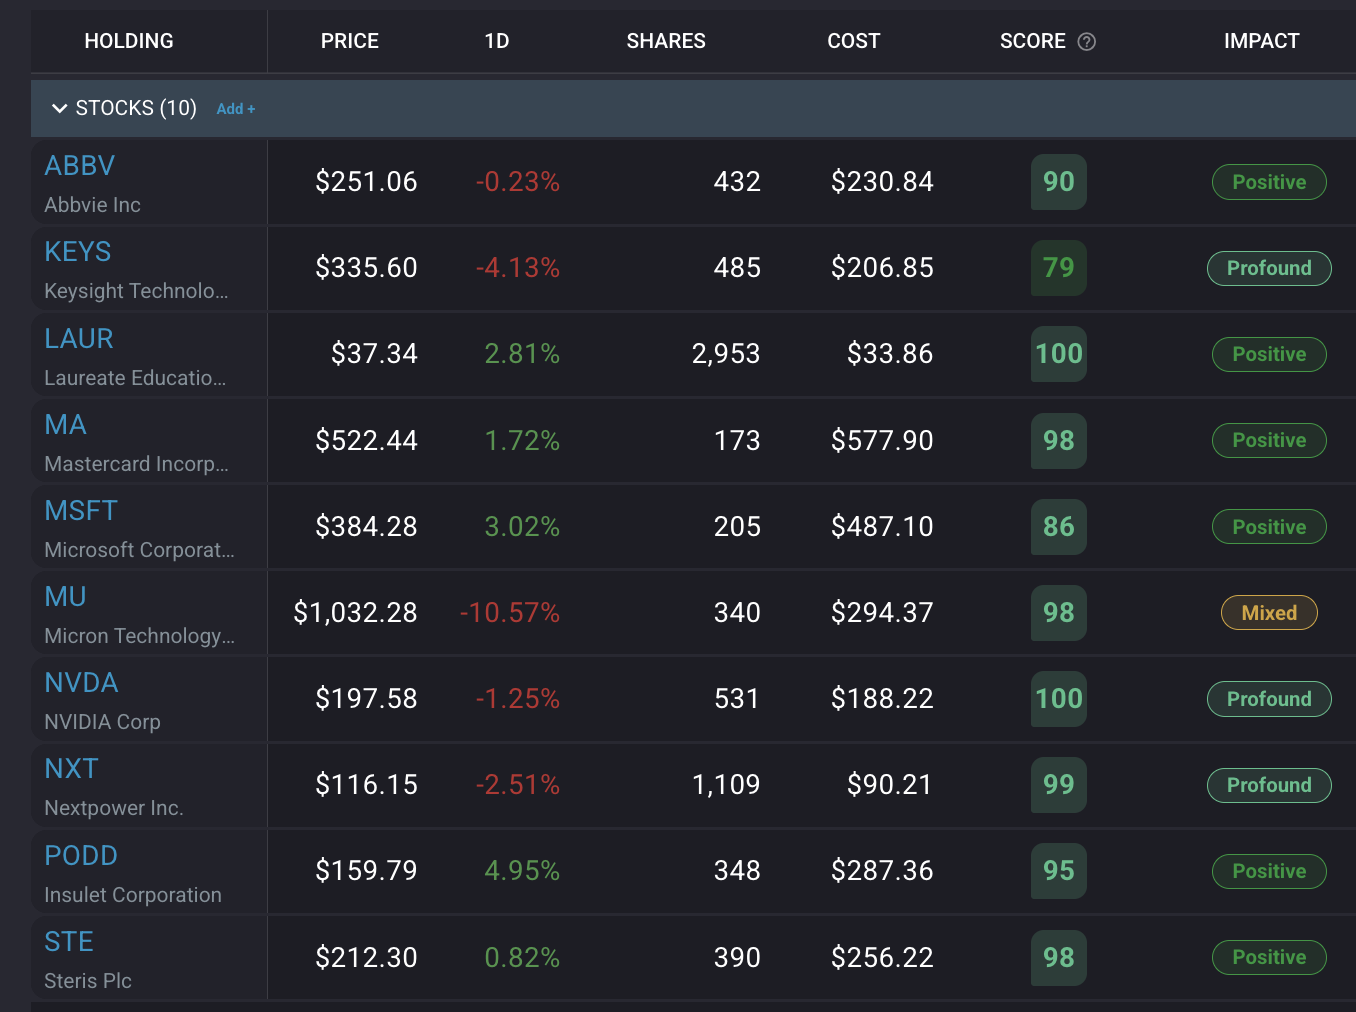The height and width of the screenshot is (1012, 1356).
Task: Click the $188.22 cost for NVDA
Action: (x=882, y=699)
